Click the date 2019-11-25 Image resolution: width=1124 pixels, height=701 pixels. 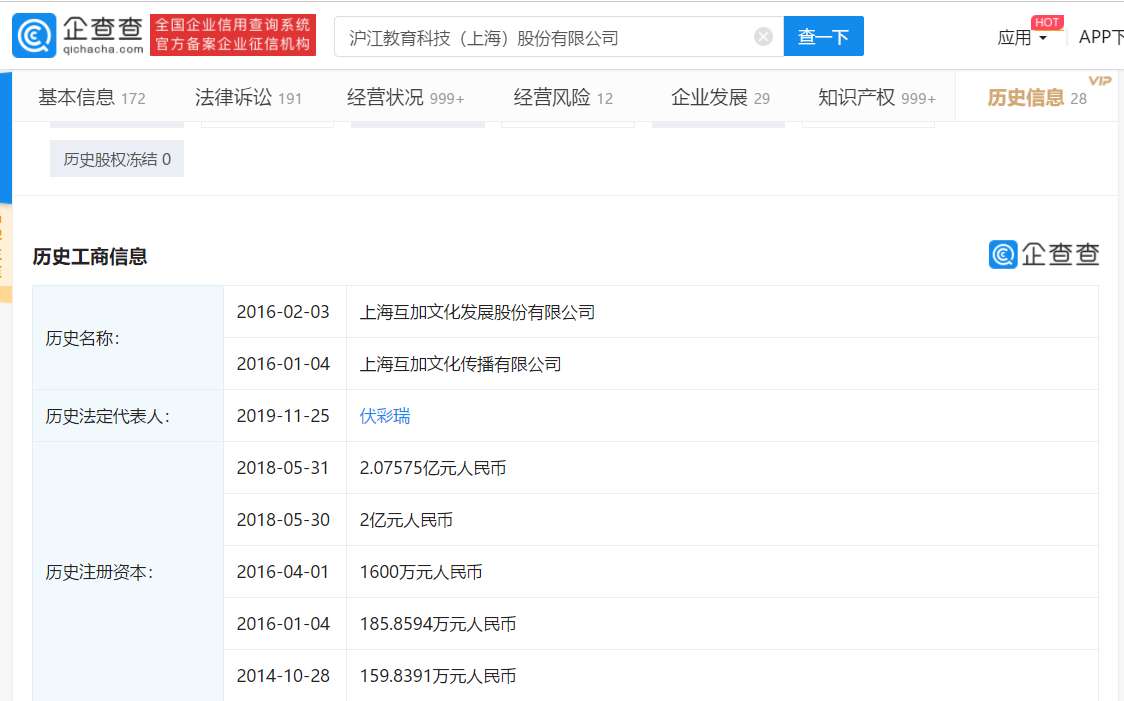[x=283, y=416]
